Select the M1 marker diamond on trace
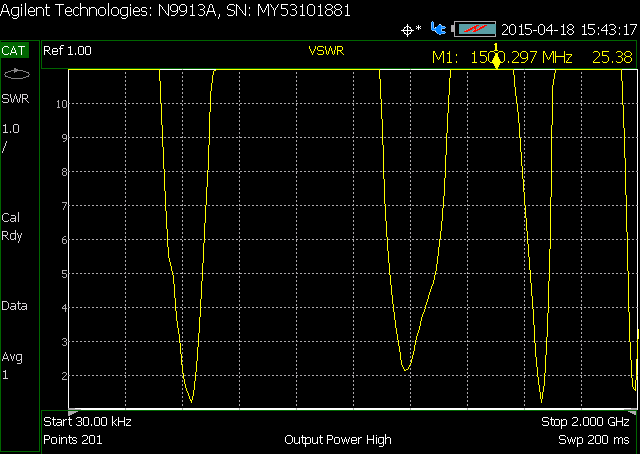This screenshot has height=454, width=640. pyautogui.click(x=495, y=64)
